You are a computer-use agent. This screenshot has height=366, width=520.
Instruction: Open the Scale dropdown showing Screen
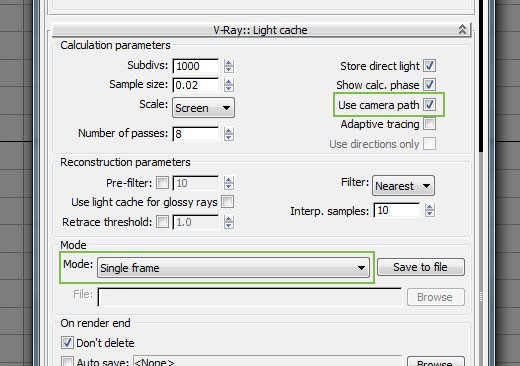tap(203, 108)
